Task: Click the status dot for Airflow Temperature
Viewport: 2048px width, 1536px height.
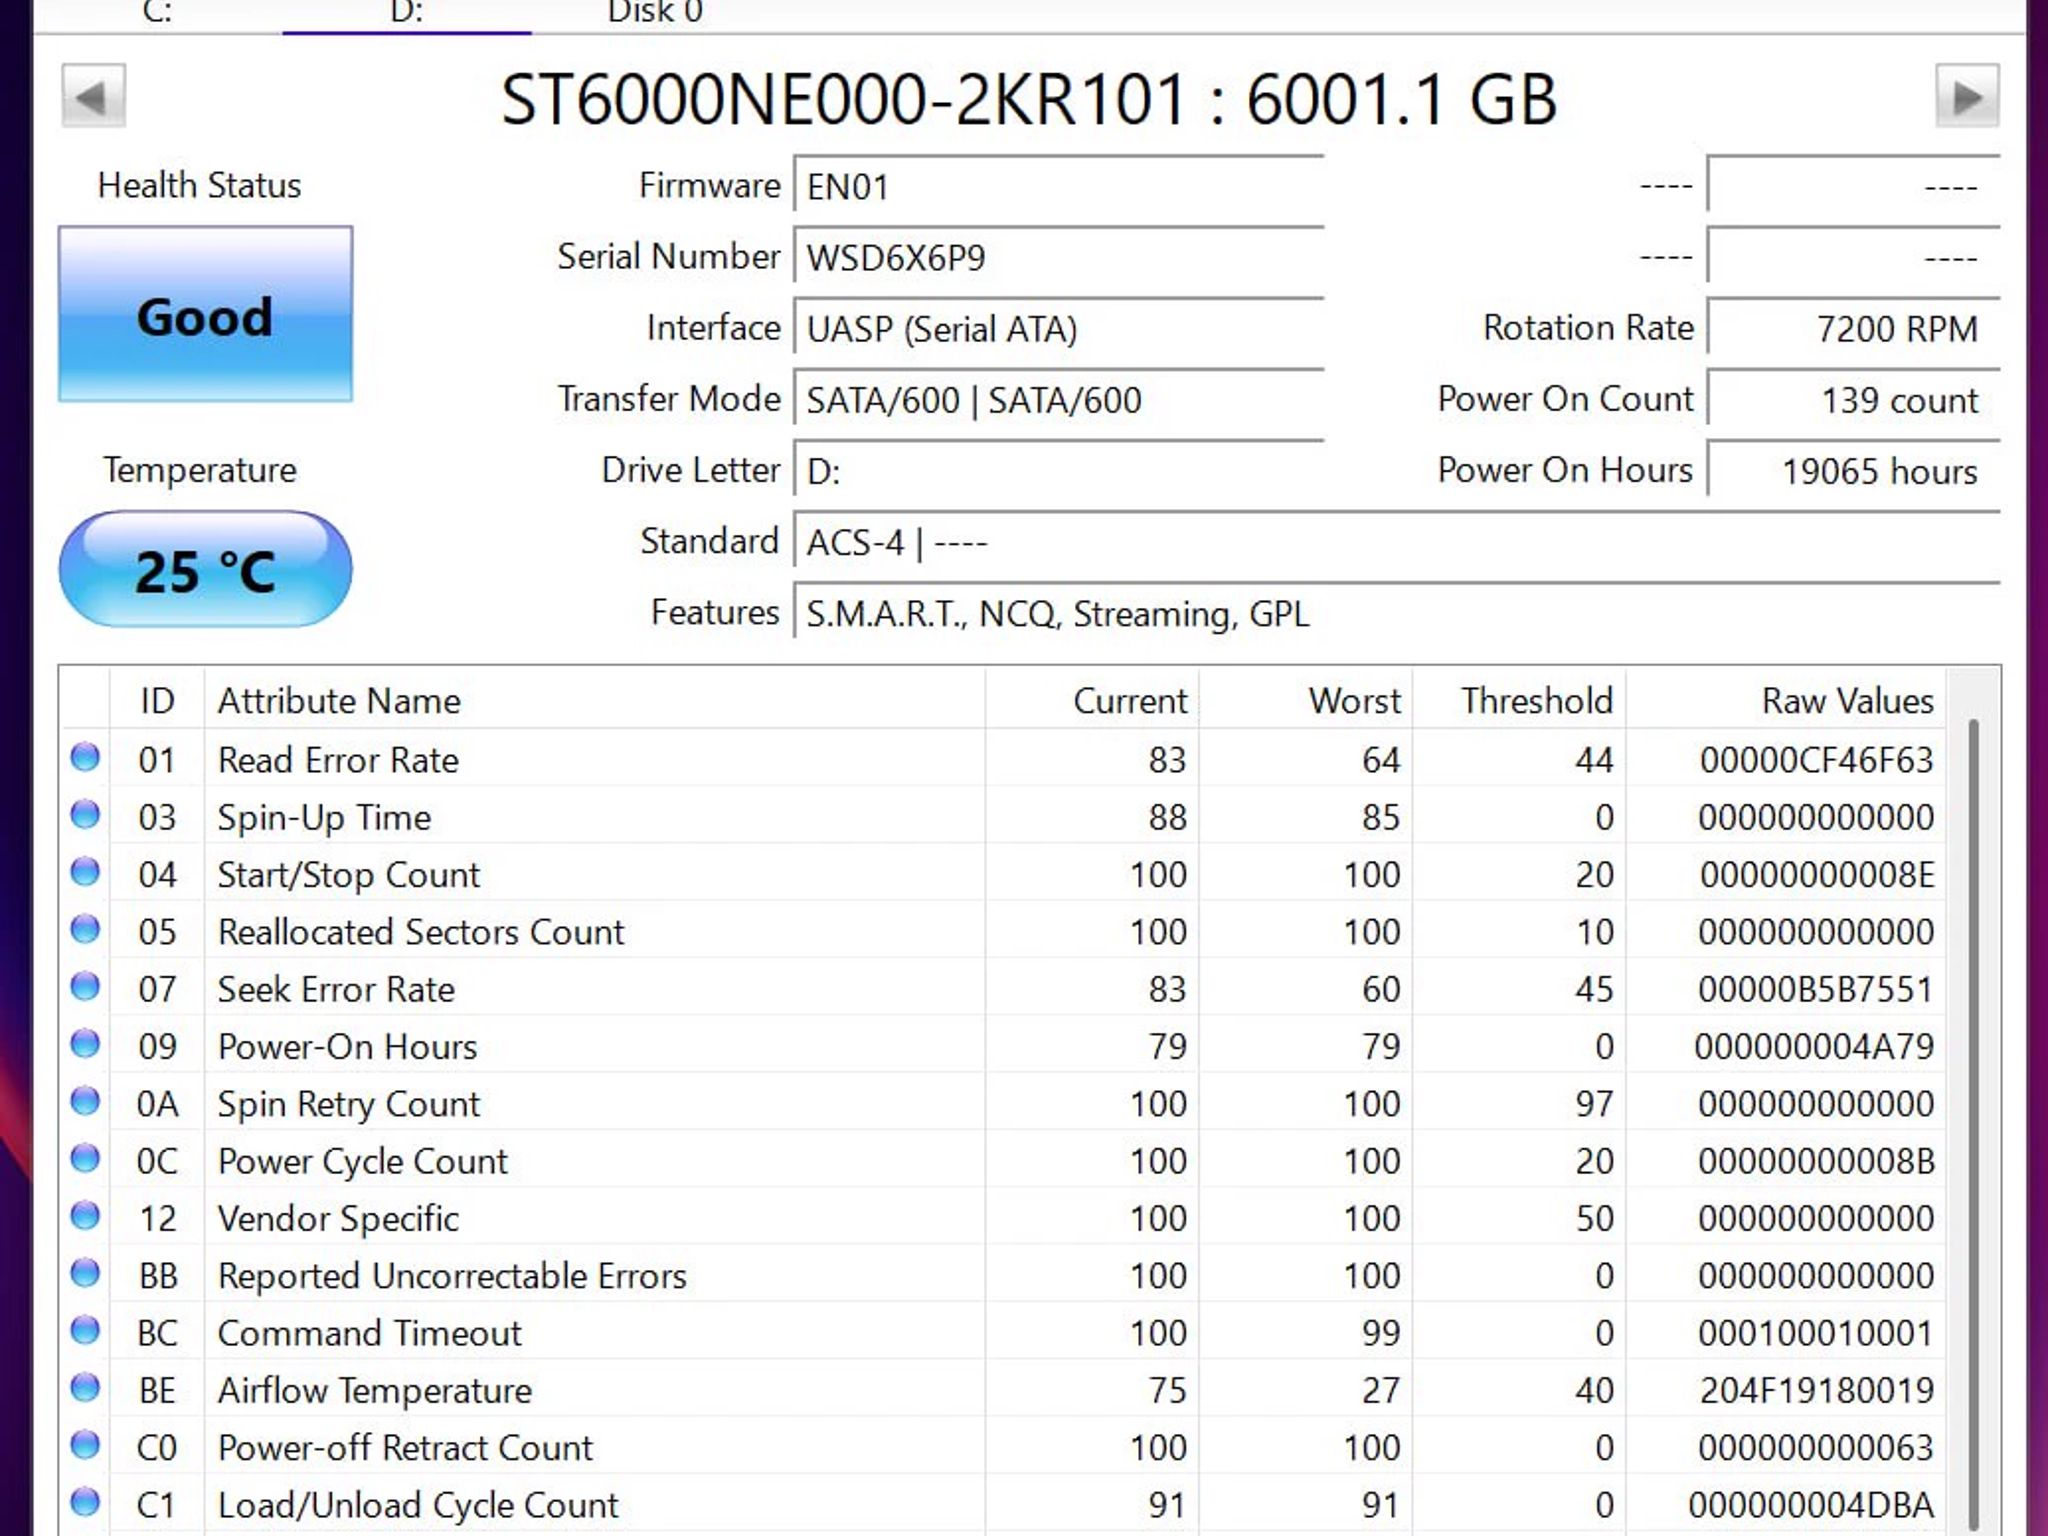Action: [x=85, y=1387]
